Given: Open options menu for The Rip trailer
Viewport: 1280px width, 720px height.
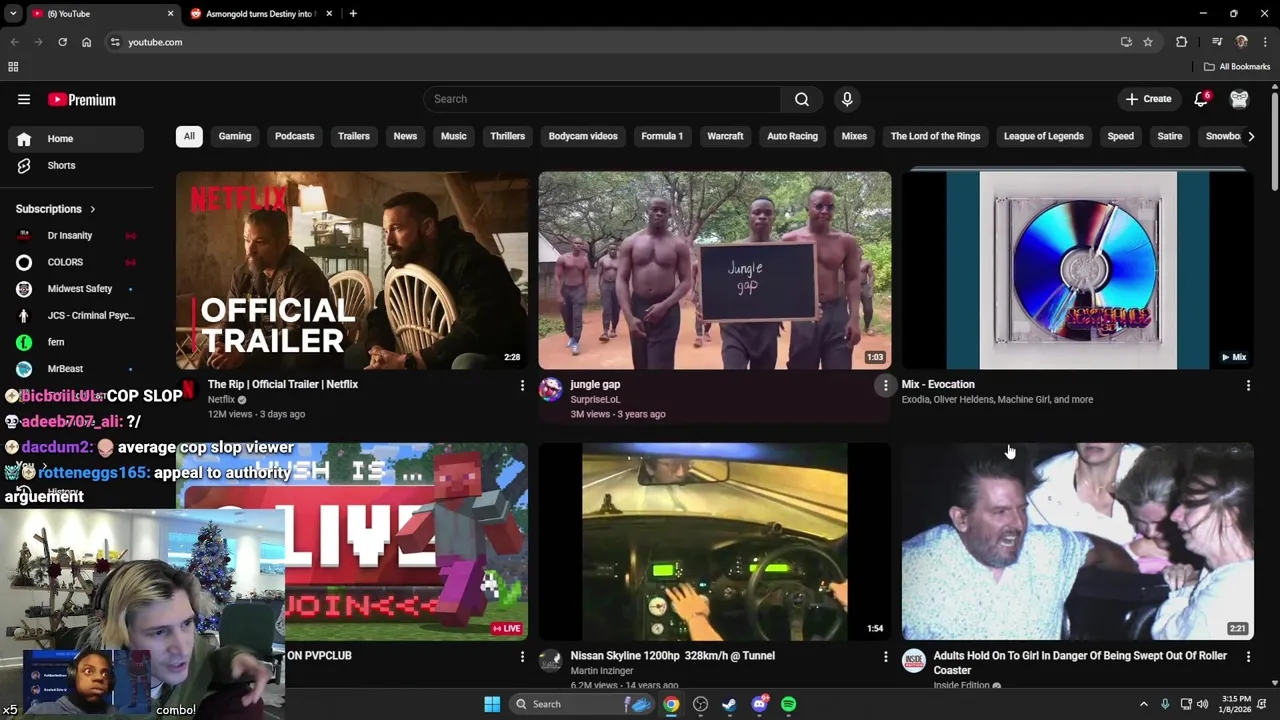Looking at the screenshot, I should 521,385.
